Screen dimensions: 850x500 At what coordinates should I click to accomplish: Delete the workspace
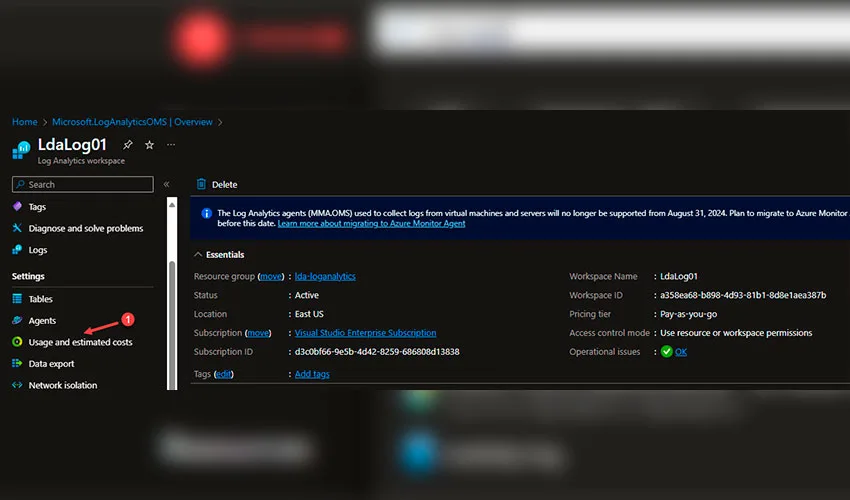point(224,185)
